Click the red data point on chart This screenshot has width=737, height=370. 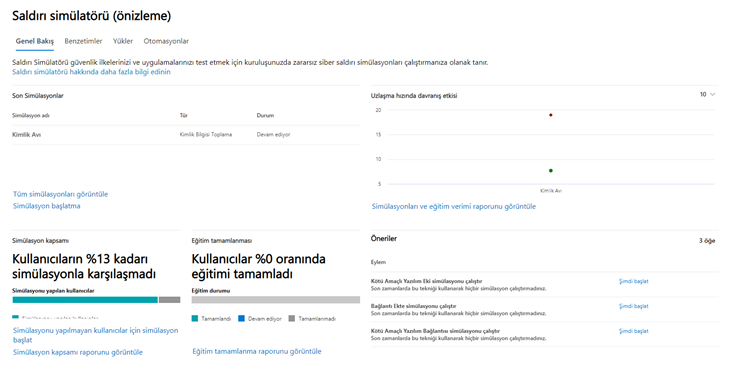550,115
